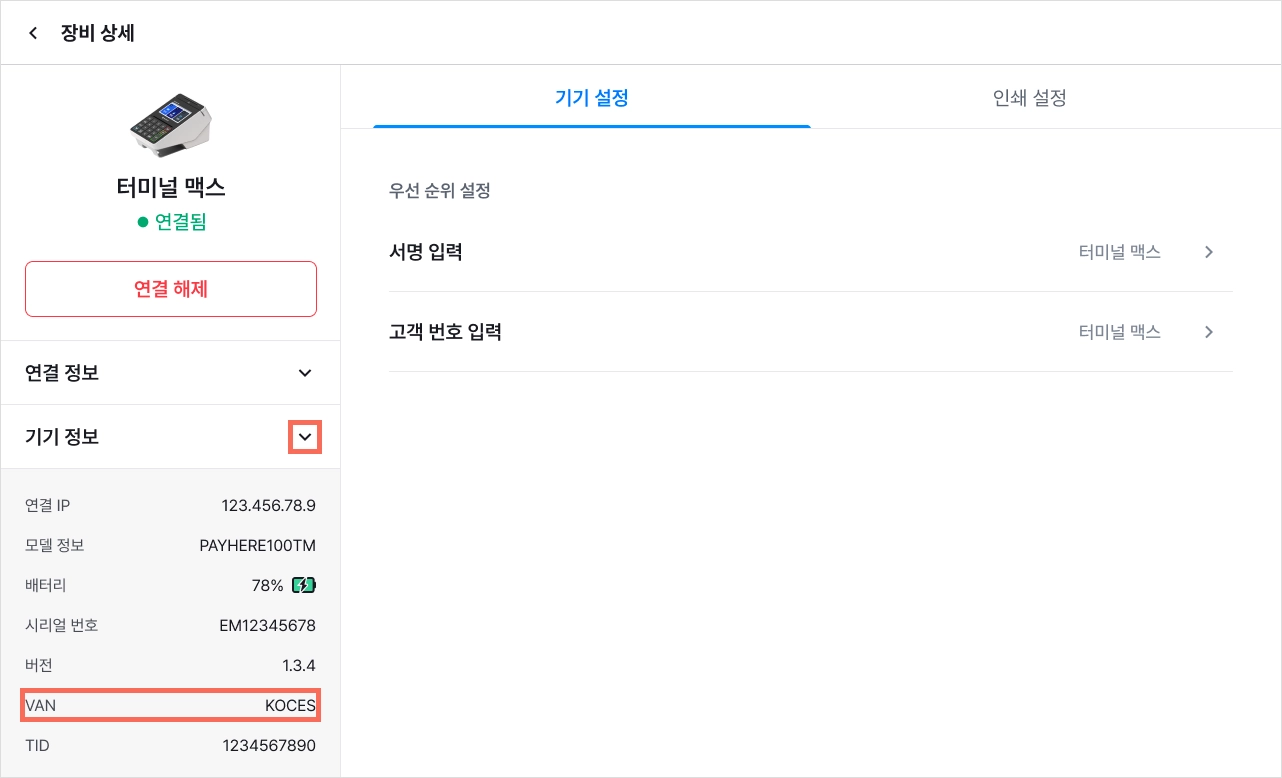The image size is (1282, 778).
Task: Select the 고객 번호 입력 priority row
Action: (x=810, y=332)
